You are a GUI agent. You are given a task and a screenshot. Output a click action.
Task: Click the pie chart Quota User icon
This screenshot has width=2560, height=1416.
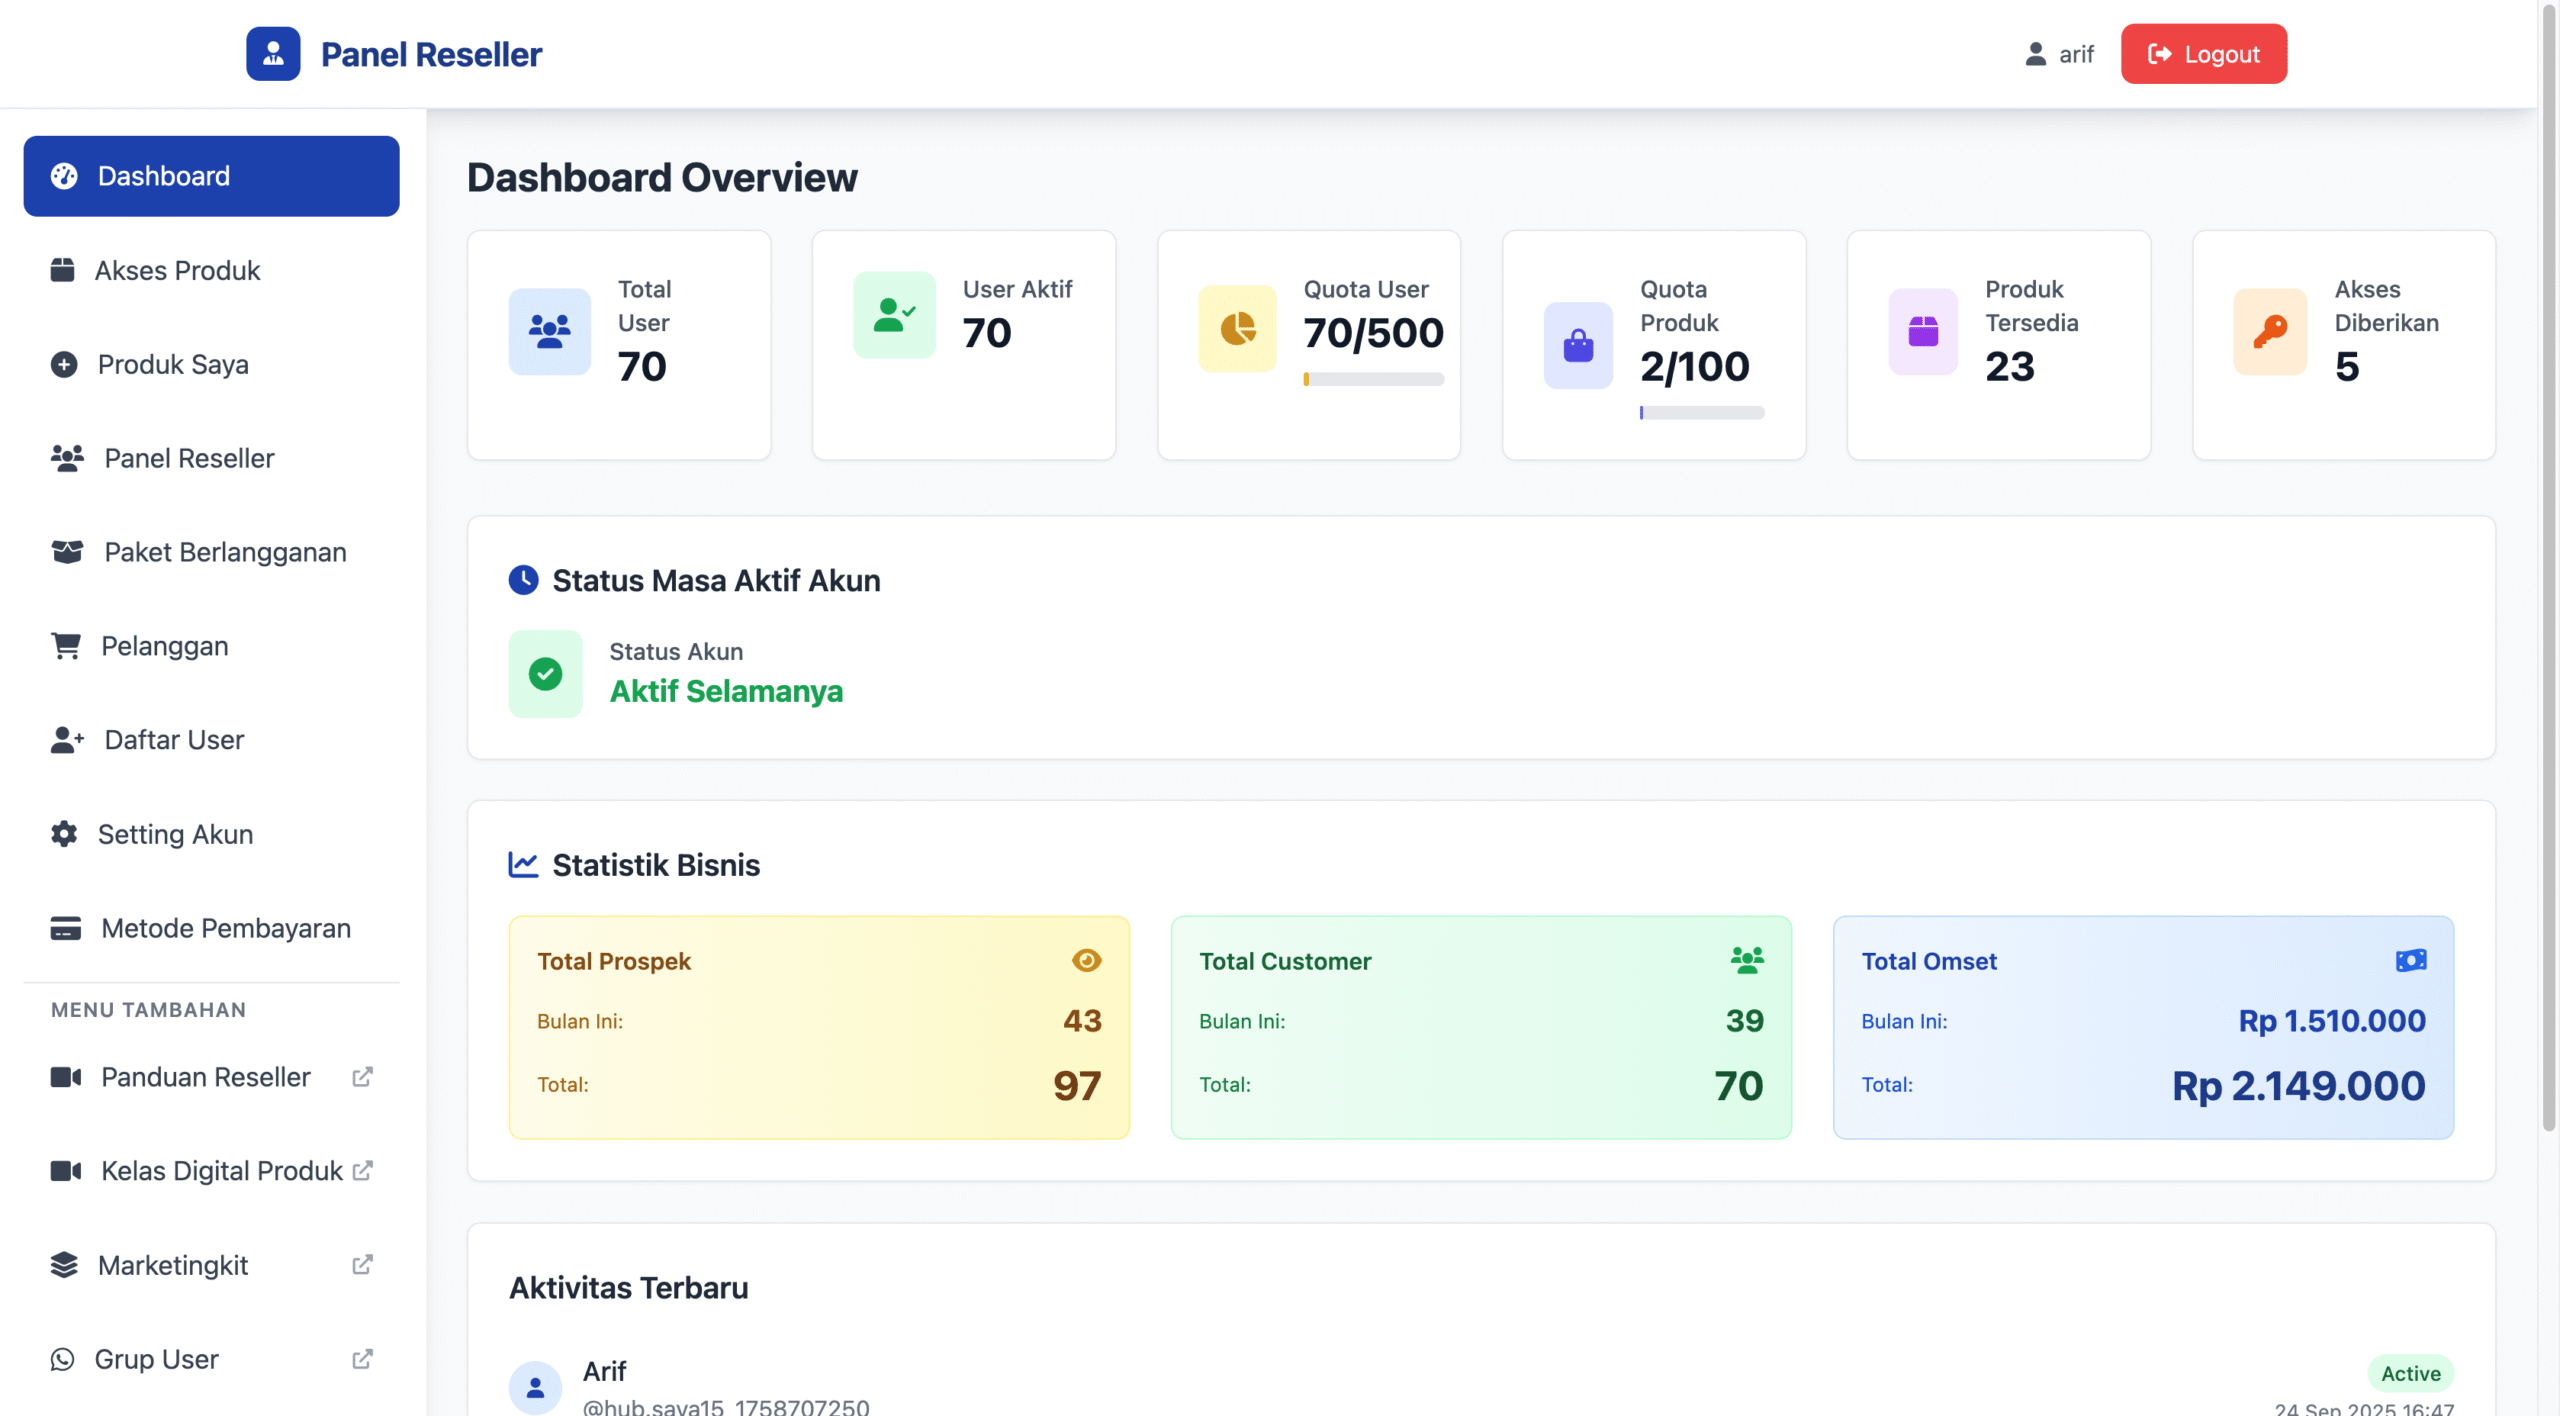point(1237,328)
